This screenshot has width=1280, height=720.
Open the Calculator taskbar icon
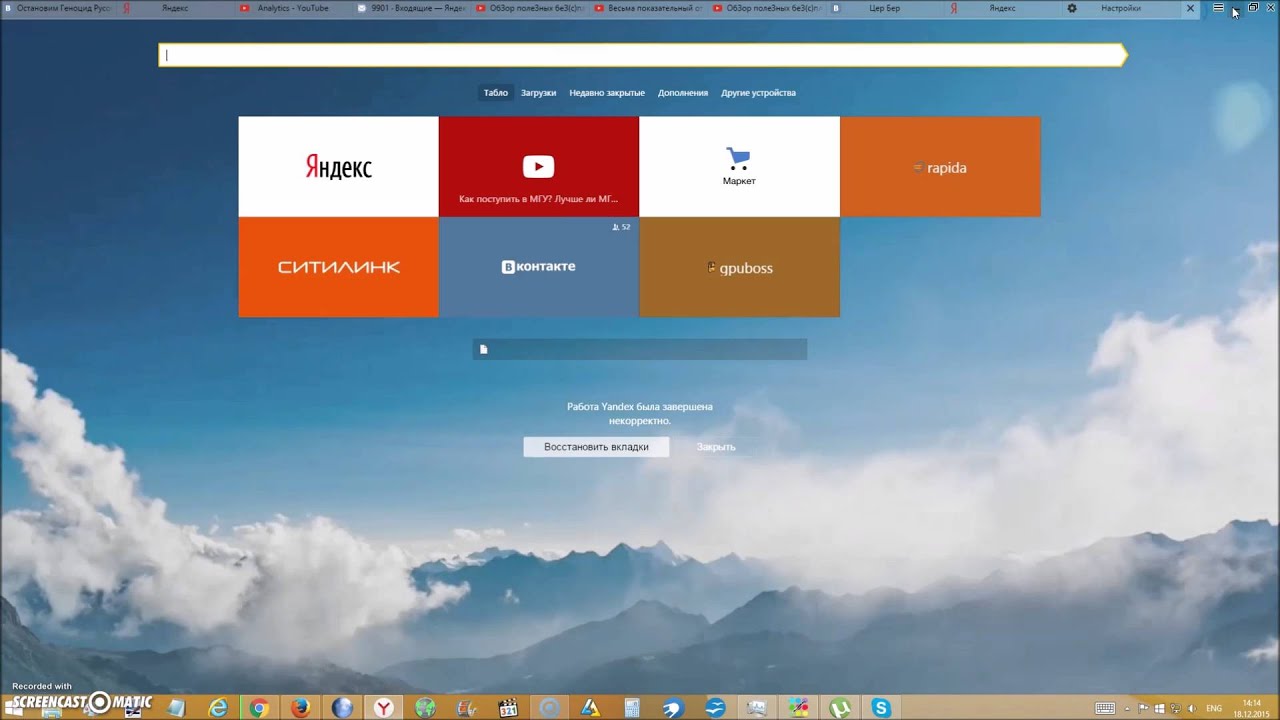coord(632,708)
